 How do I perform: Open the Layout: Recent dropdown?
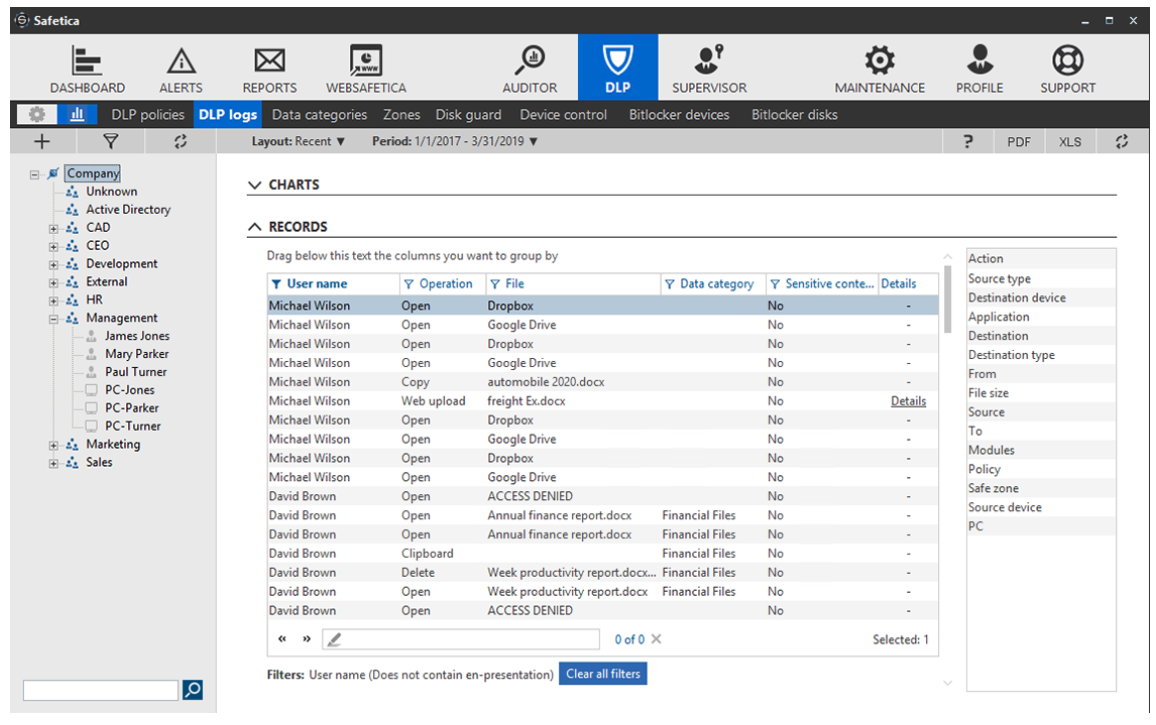click(x=298, y=142)
